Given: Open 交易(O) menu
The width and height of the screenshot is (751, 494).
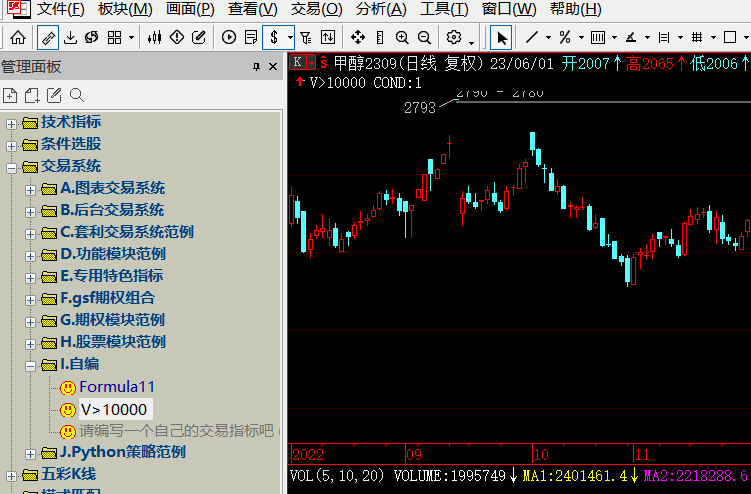Looking at the screenshot, I should pyautogui.click(x=317, y=9).
